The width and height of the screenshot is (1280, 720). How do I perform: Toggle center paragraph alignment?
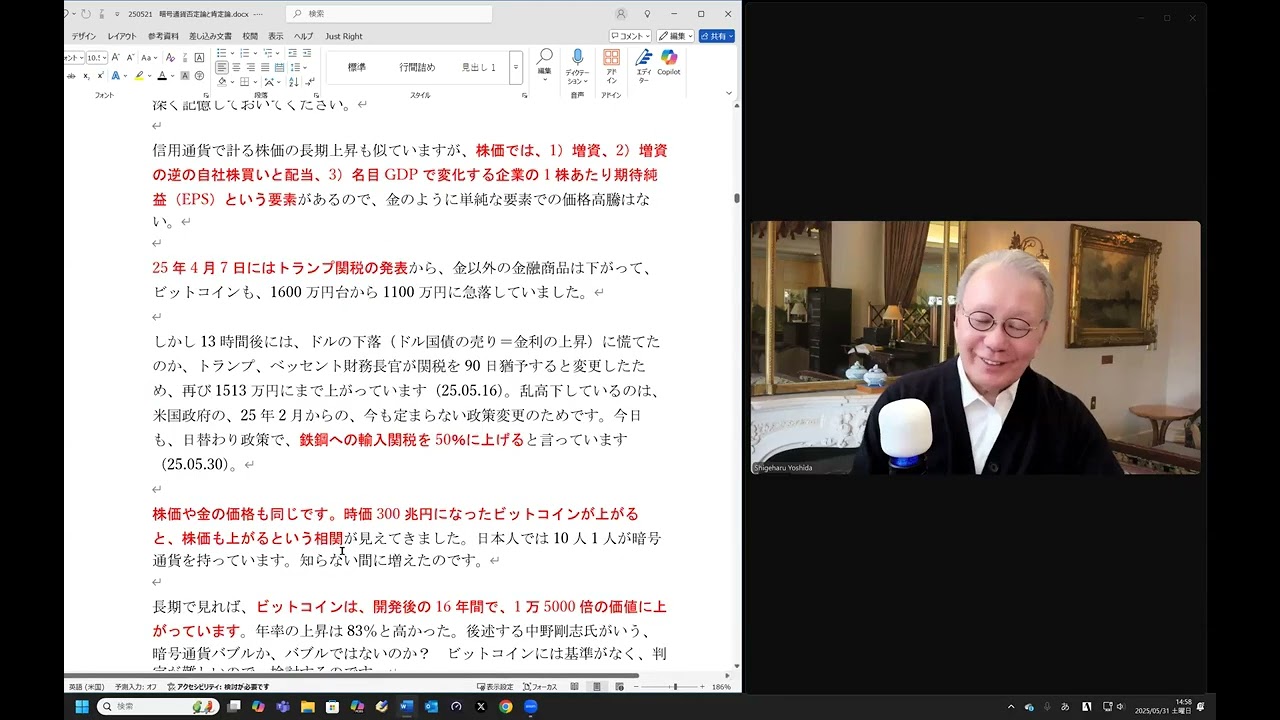[234, 67]
